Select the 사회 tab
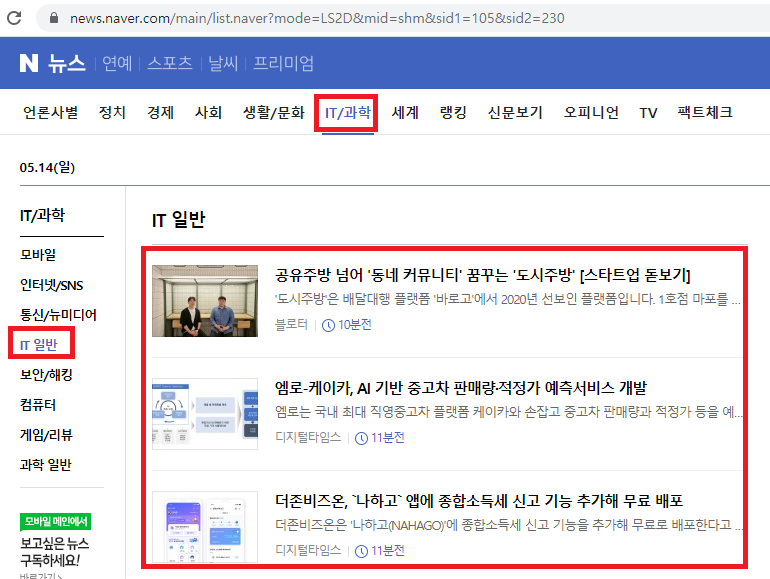The image size is (770, 579). (208, 112)
